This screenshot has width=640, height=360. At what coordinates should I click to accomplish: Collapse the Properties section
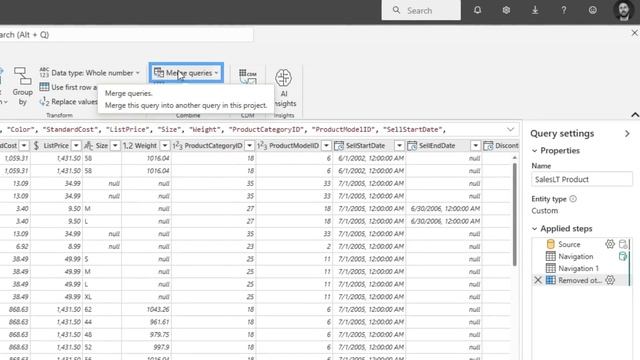(x=534, y=151)
